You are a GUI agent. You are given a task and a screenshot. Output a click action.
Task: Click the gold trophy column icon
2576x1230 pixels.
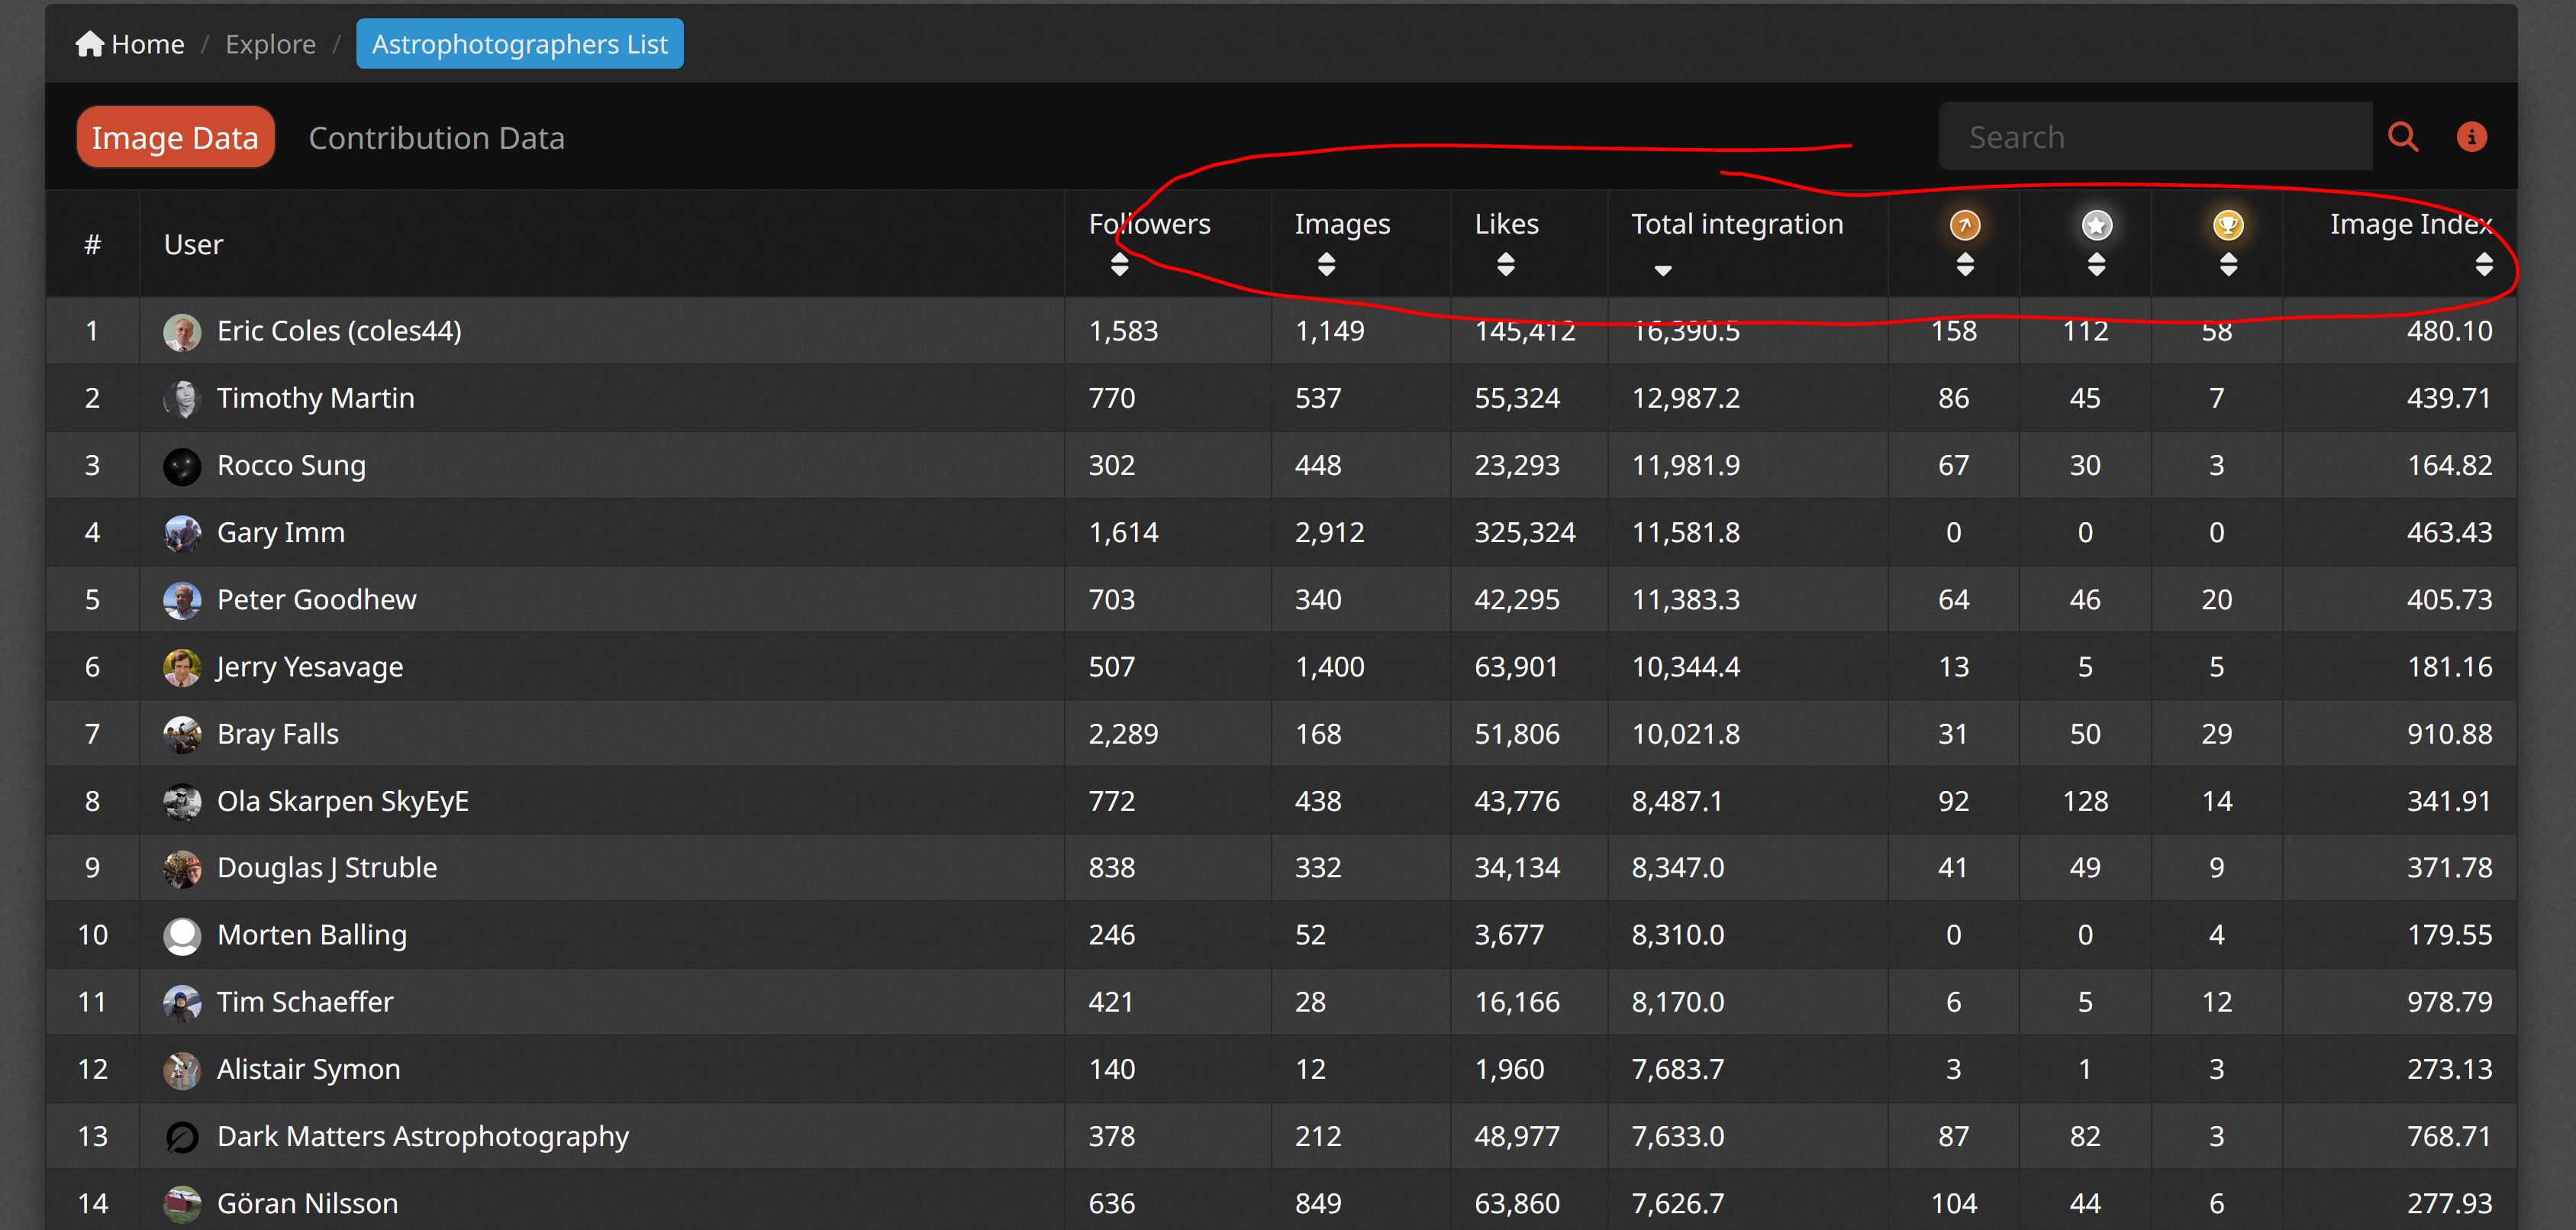2228,225
